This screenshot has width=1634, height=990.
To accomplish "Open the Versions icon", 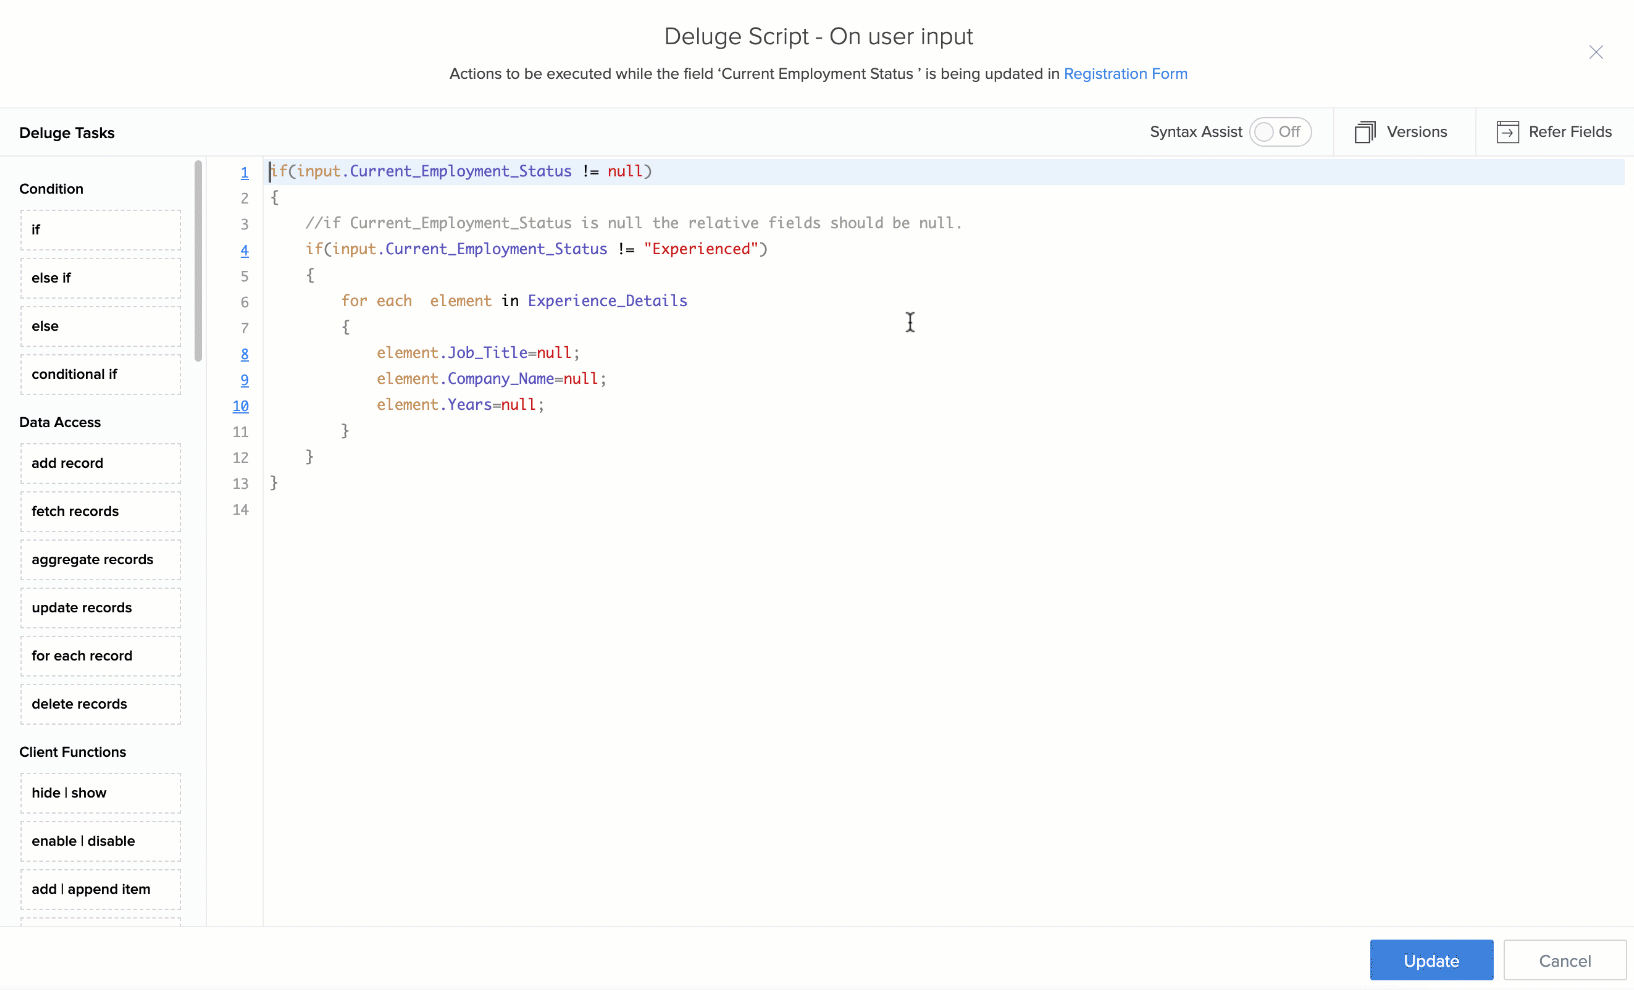I will pos(1365,132).
